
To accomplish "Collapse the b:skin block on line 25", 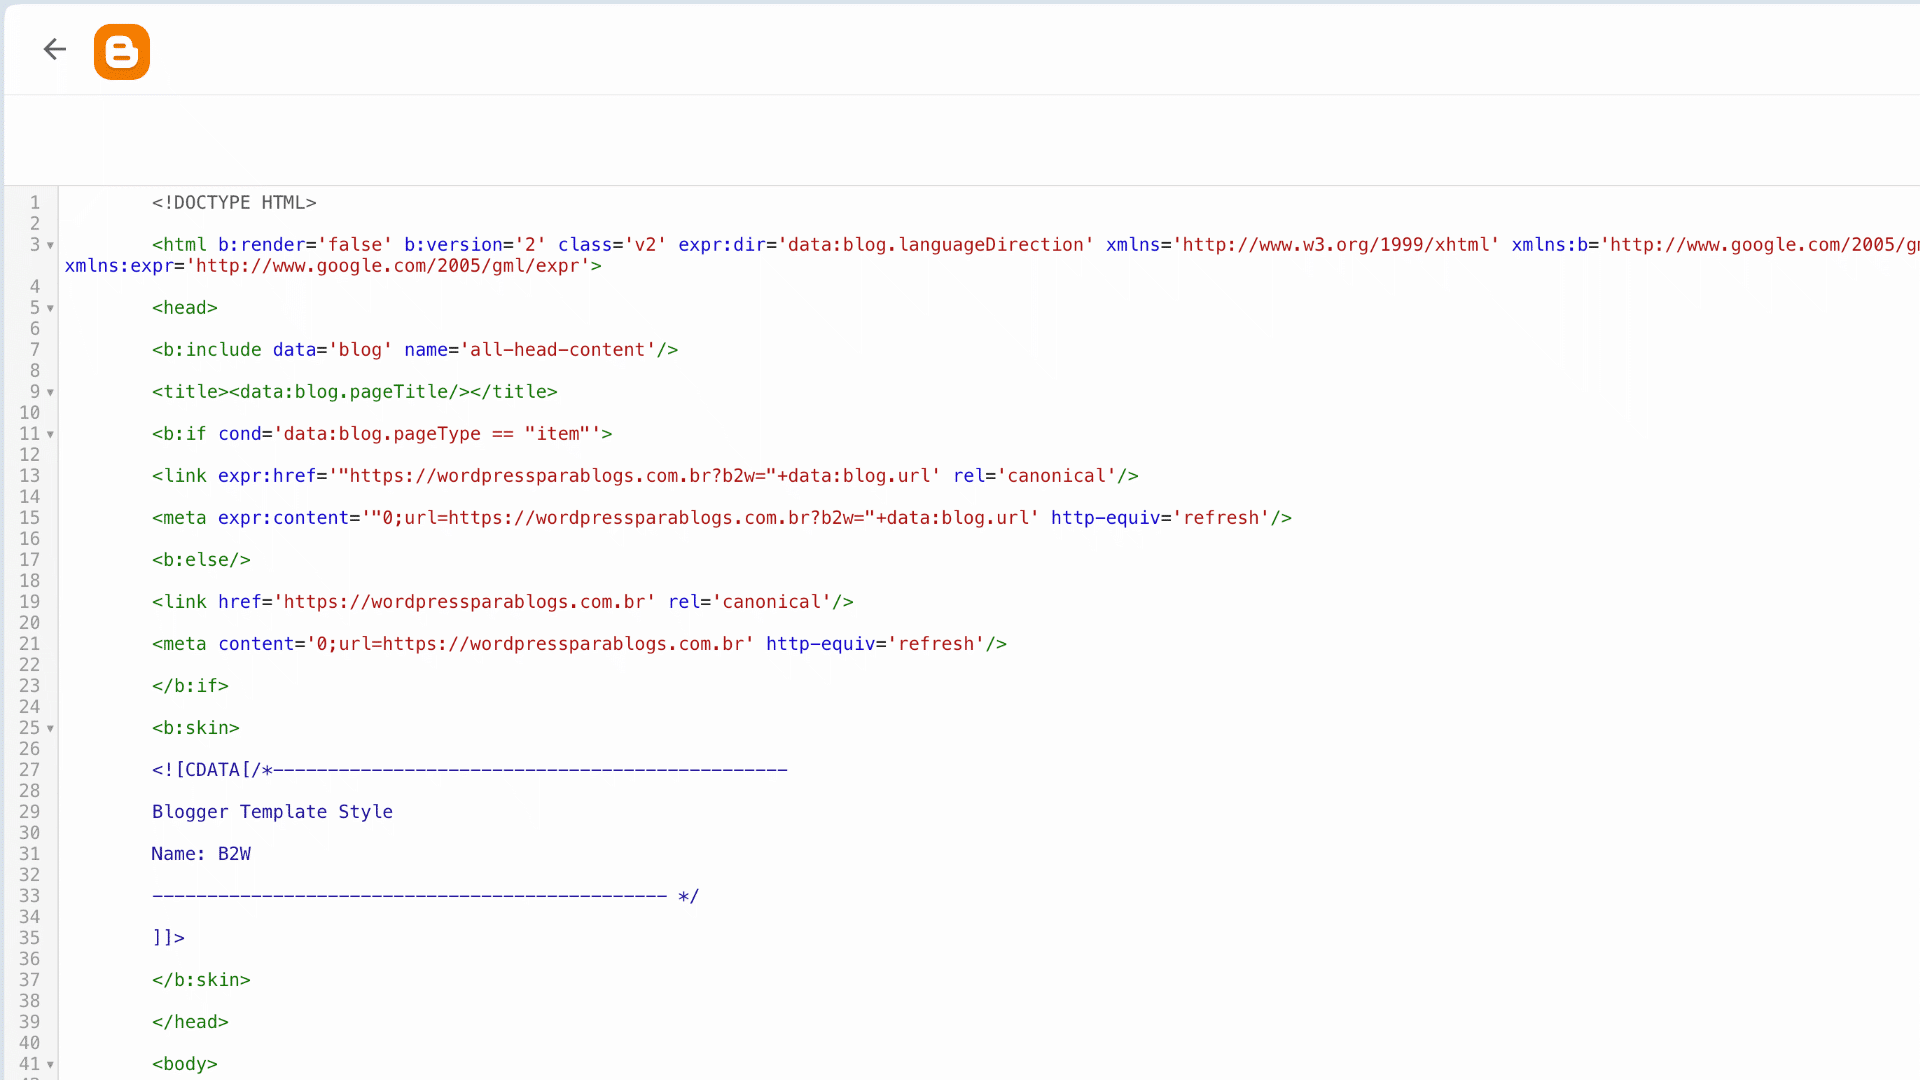I will click(x=50, y=729).
